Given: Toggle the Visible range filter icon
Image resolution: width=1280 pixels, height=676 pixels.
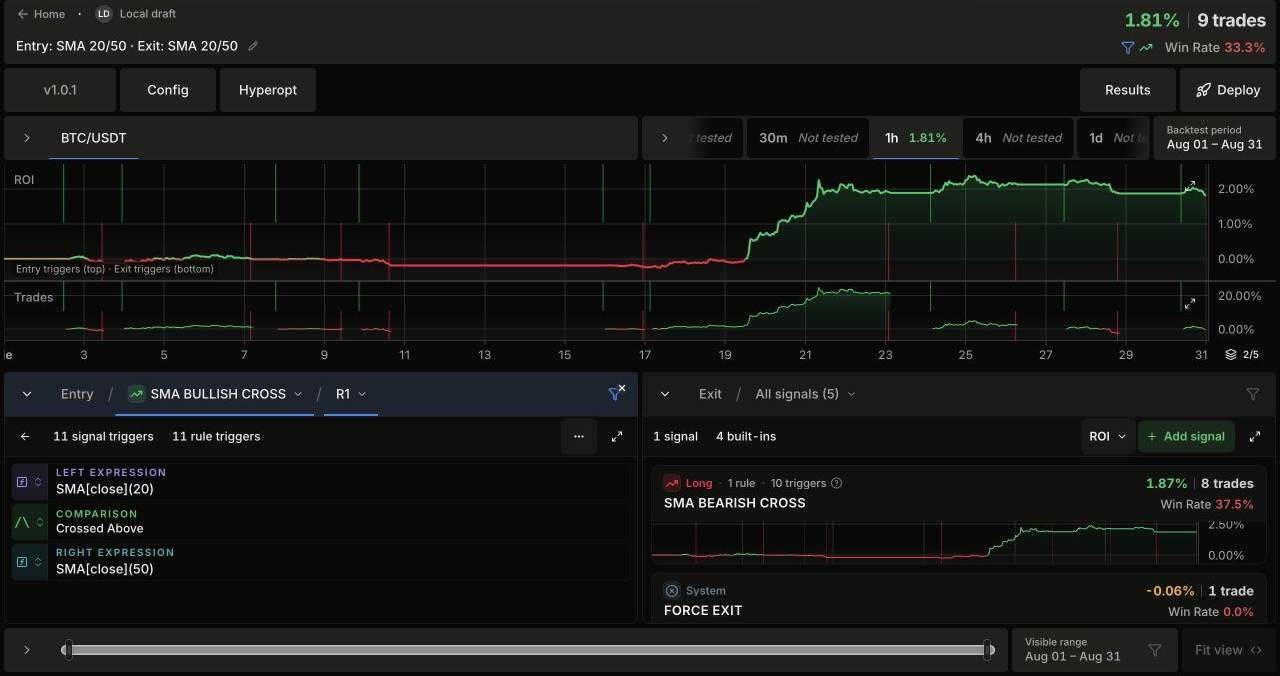Looking at the screenshot, I should pos(1155,650).
